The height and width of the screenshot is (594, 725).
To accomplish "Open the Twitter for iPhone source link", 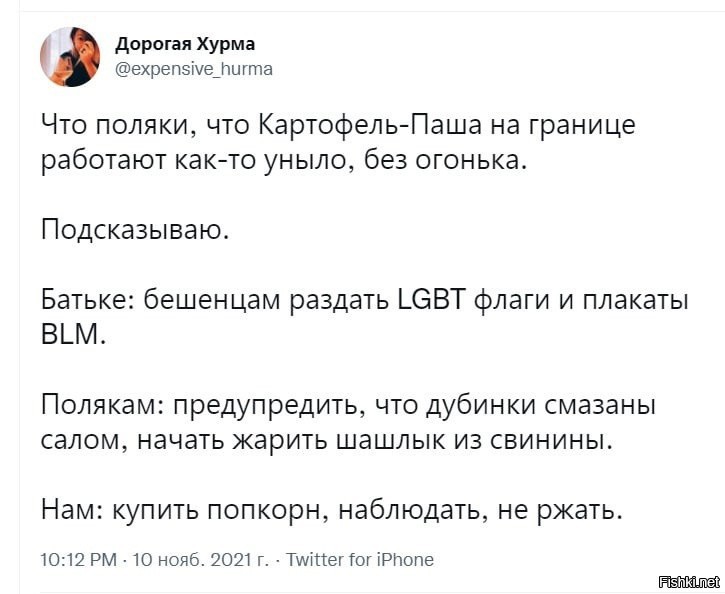I will [x=360, y=560].
